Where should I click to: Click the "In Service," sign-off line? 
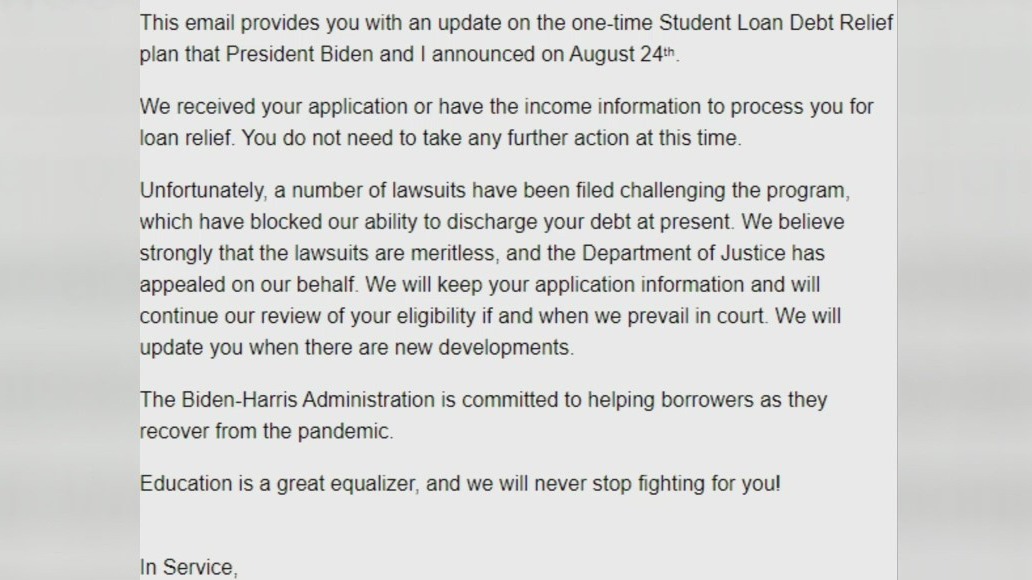188,568
